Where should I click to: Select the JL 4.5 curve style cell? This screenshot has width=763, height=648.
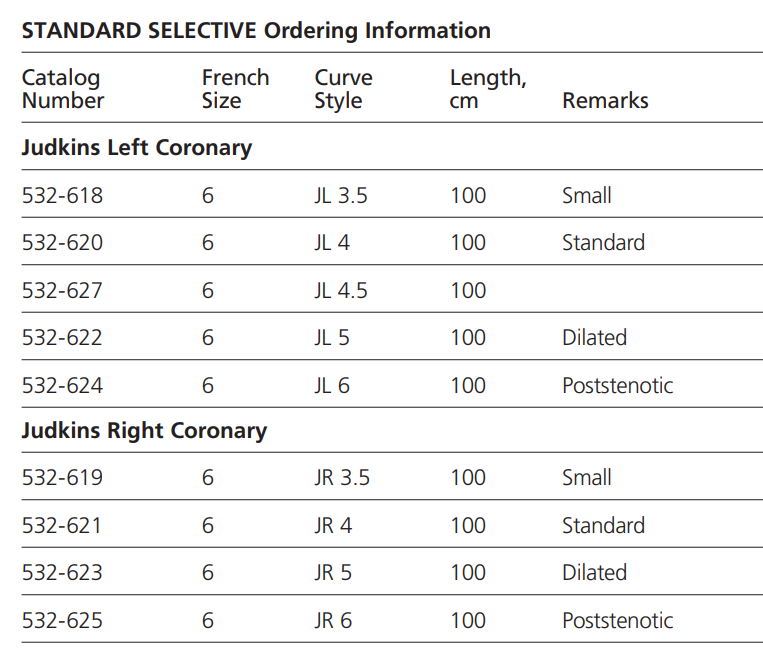[341, 291]
